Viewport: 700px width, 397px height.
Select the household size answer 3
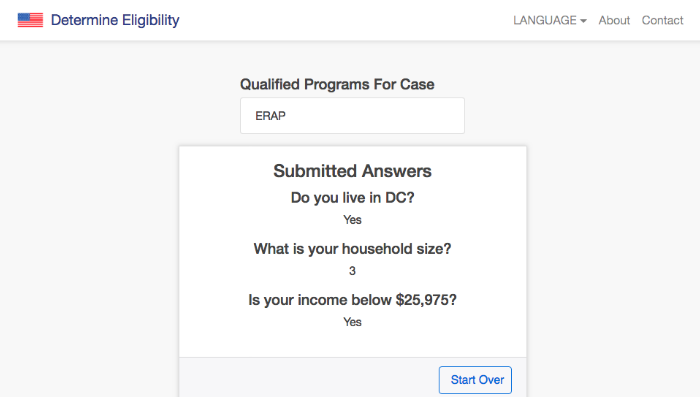(x=352, y=271)
